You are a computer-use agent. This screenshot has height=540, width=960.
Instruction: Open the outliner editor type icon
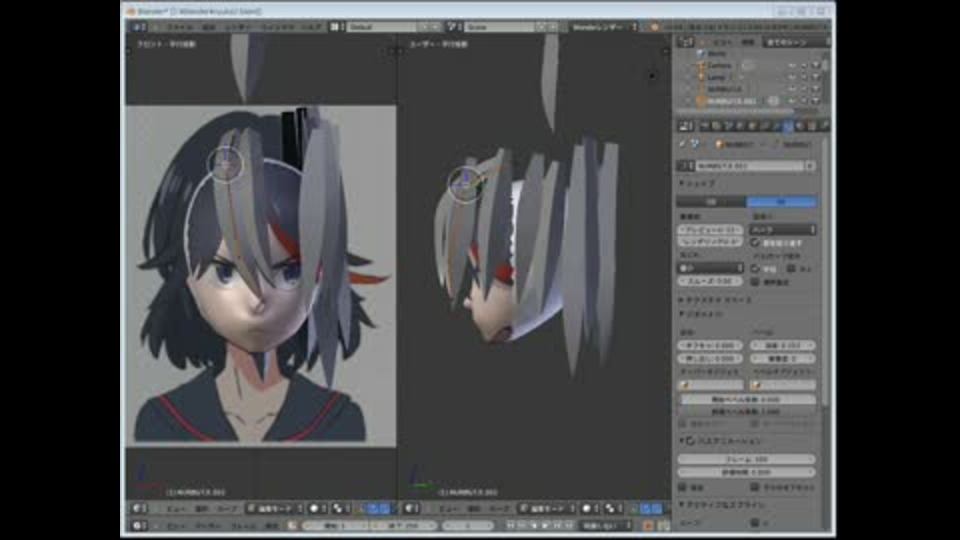pos(685,42)
